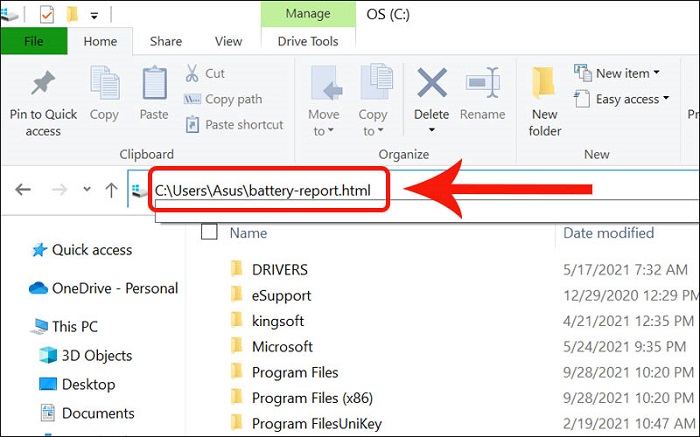Select the Rename ribbon icon
Screen dimensions: 700x437
(x=482, y=84)
